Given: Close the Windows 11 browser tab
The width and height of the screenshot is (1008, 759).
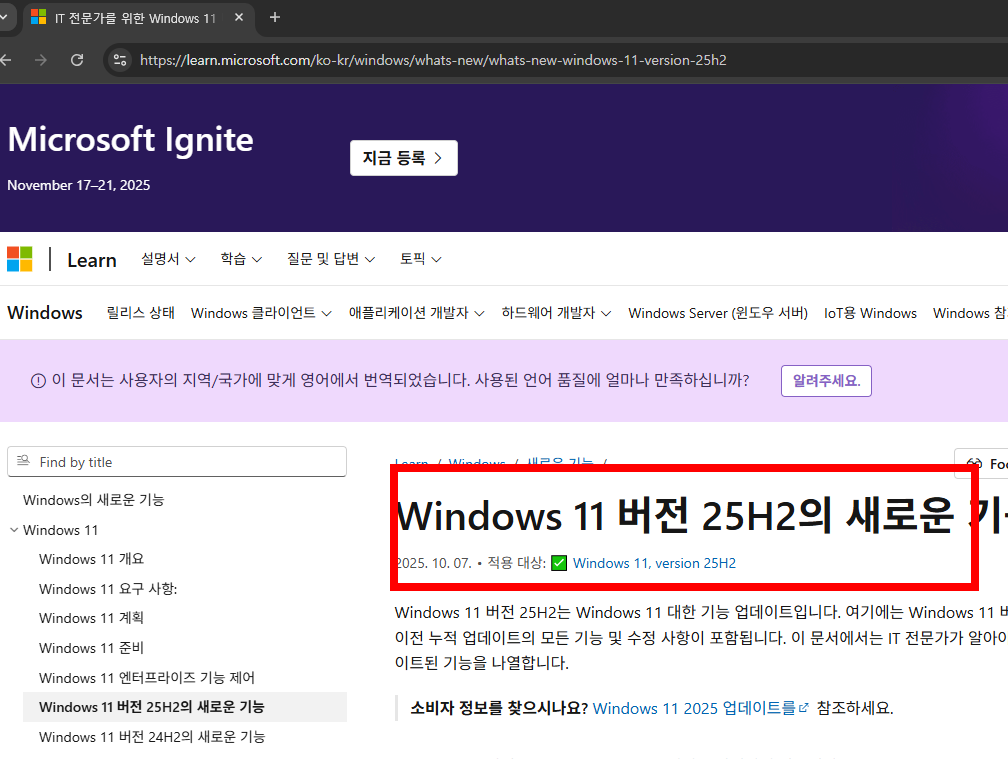Looking at the screenshot, I should tap(238, 17).
